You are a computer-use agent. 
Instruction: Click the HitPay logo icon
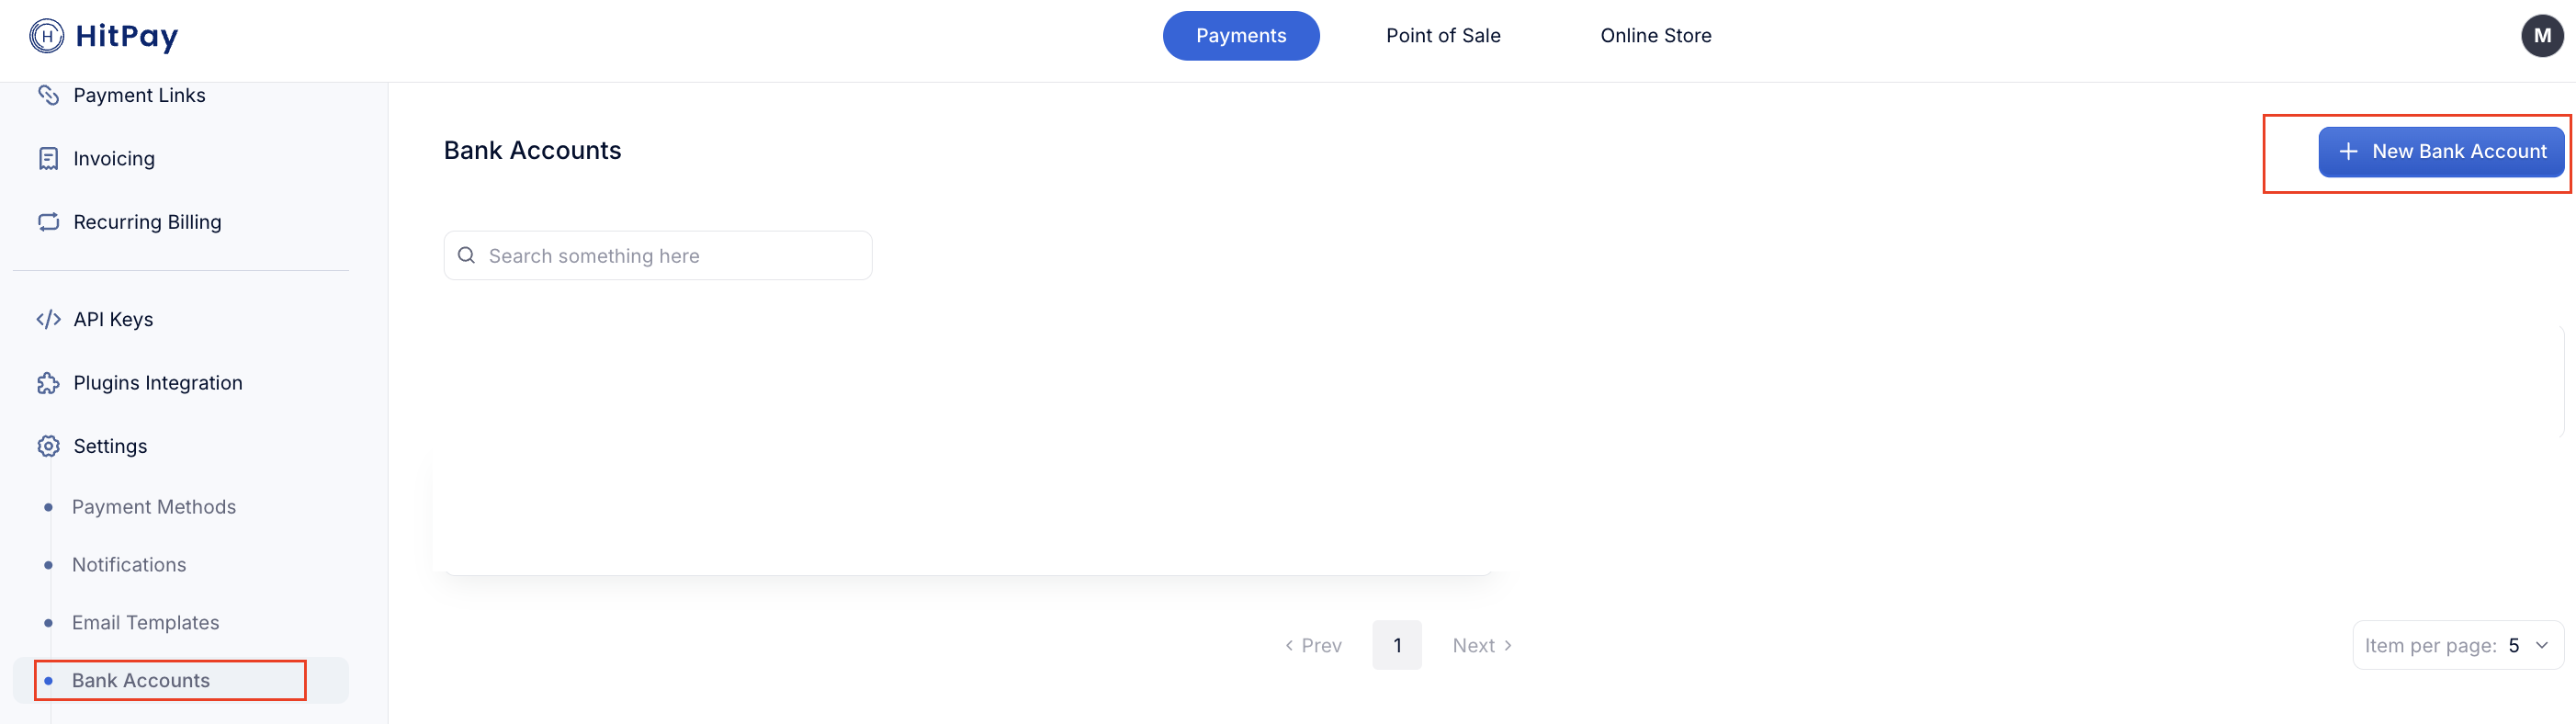click(47, 36)
